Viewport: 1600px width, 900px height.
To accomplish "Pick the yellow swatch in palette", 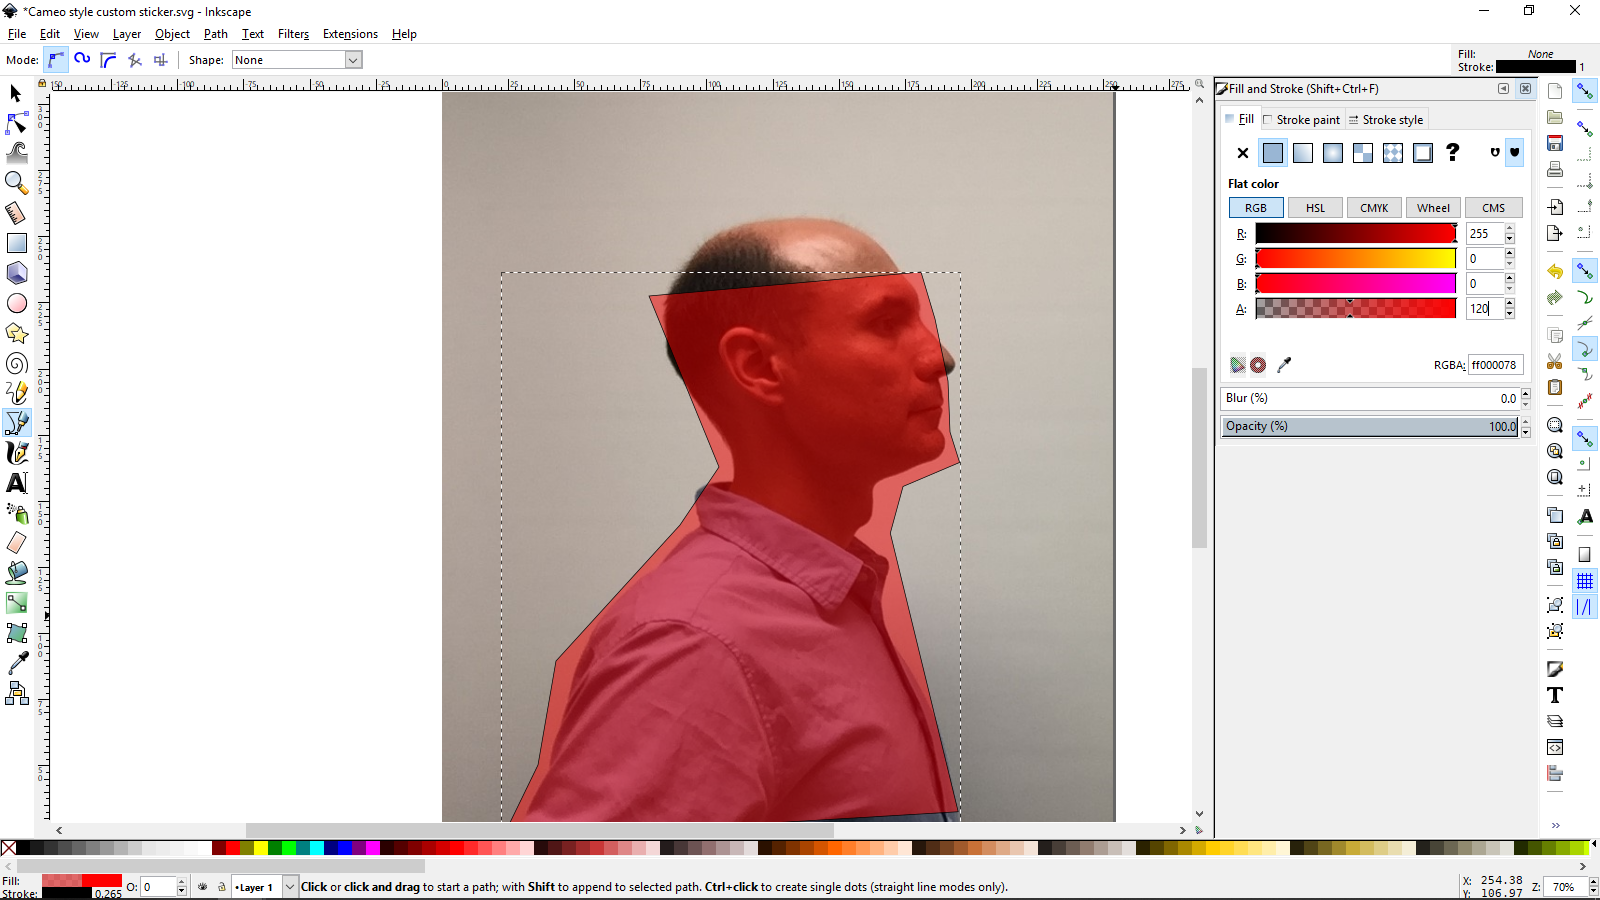I will pos(261,848).
